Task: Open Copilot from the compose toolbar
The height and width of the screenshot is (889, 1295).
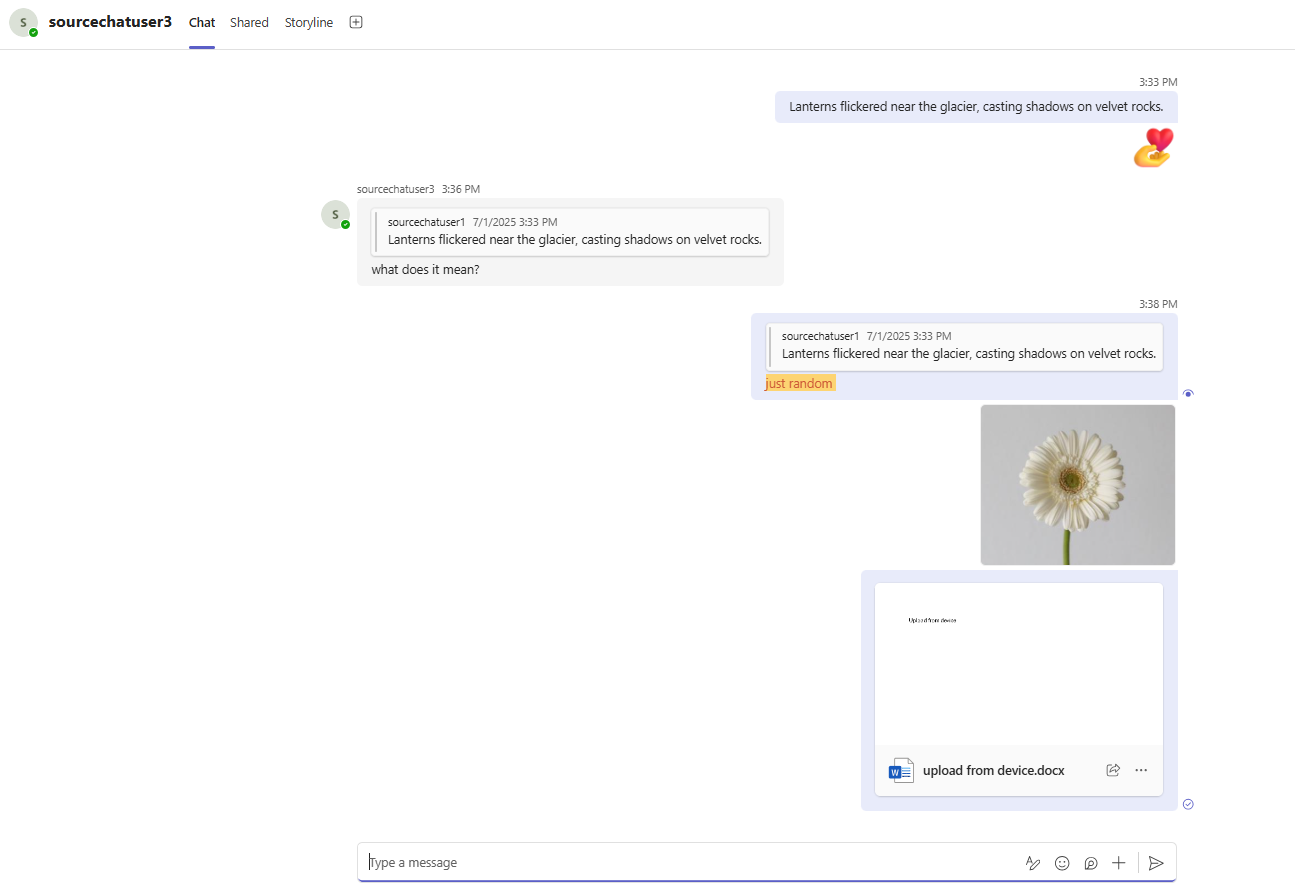Action: (x=1090, y=862)
